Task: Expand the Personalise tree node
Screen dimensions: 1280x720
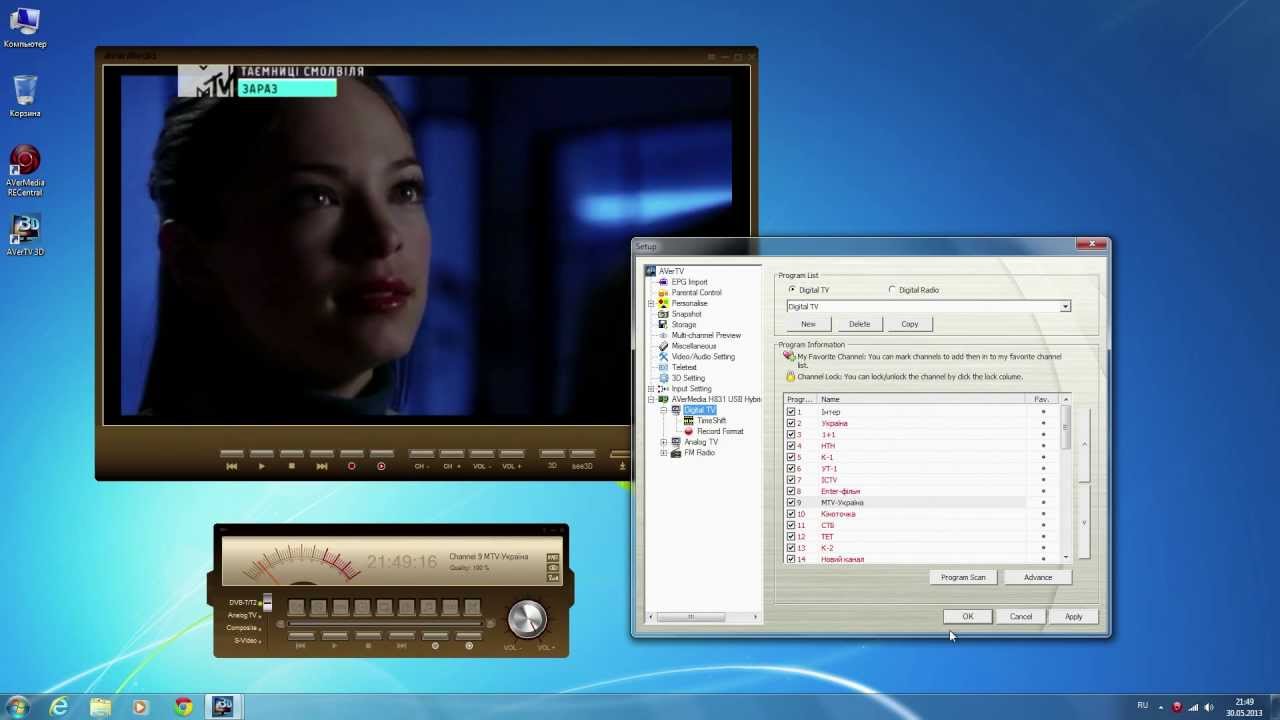Action: click(651, 303)
